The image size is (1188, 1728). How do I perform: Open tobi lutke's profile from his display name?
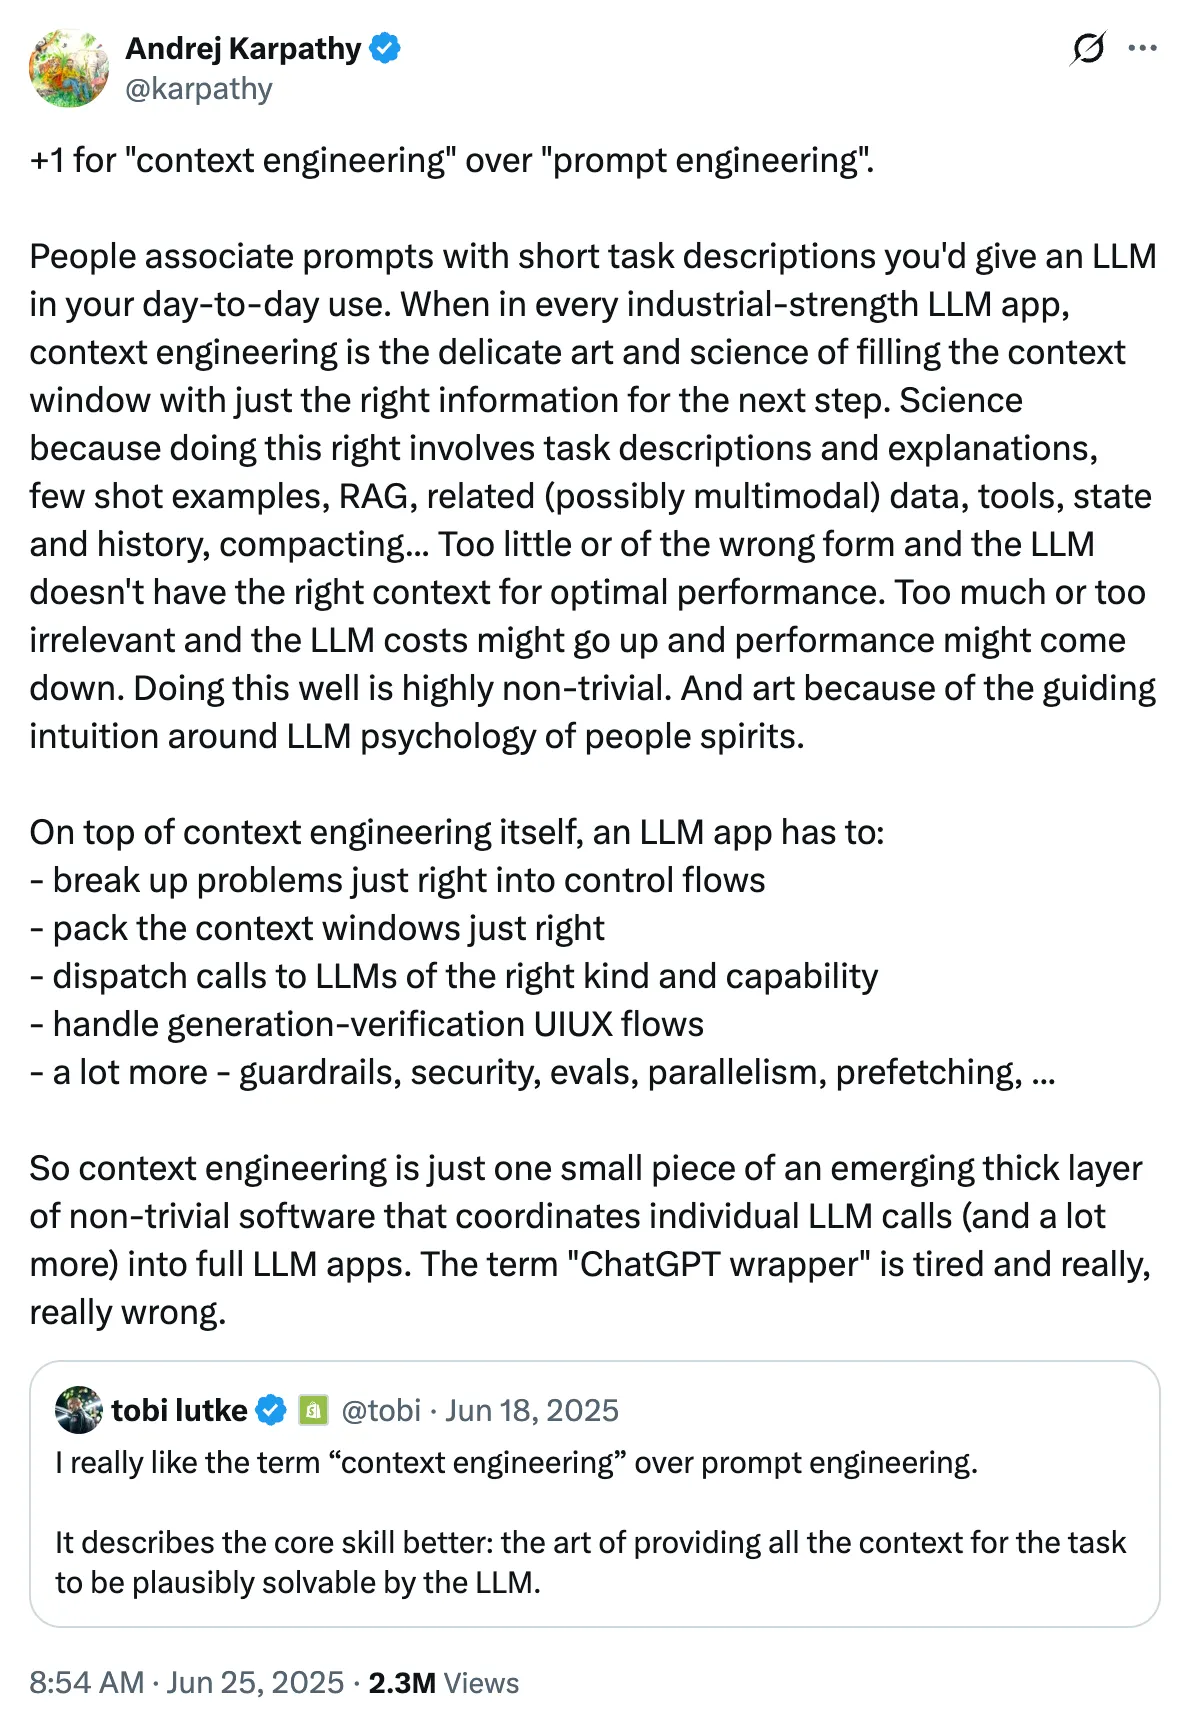tap(180, 1409)
